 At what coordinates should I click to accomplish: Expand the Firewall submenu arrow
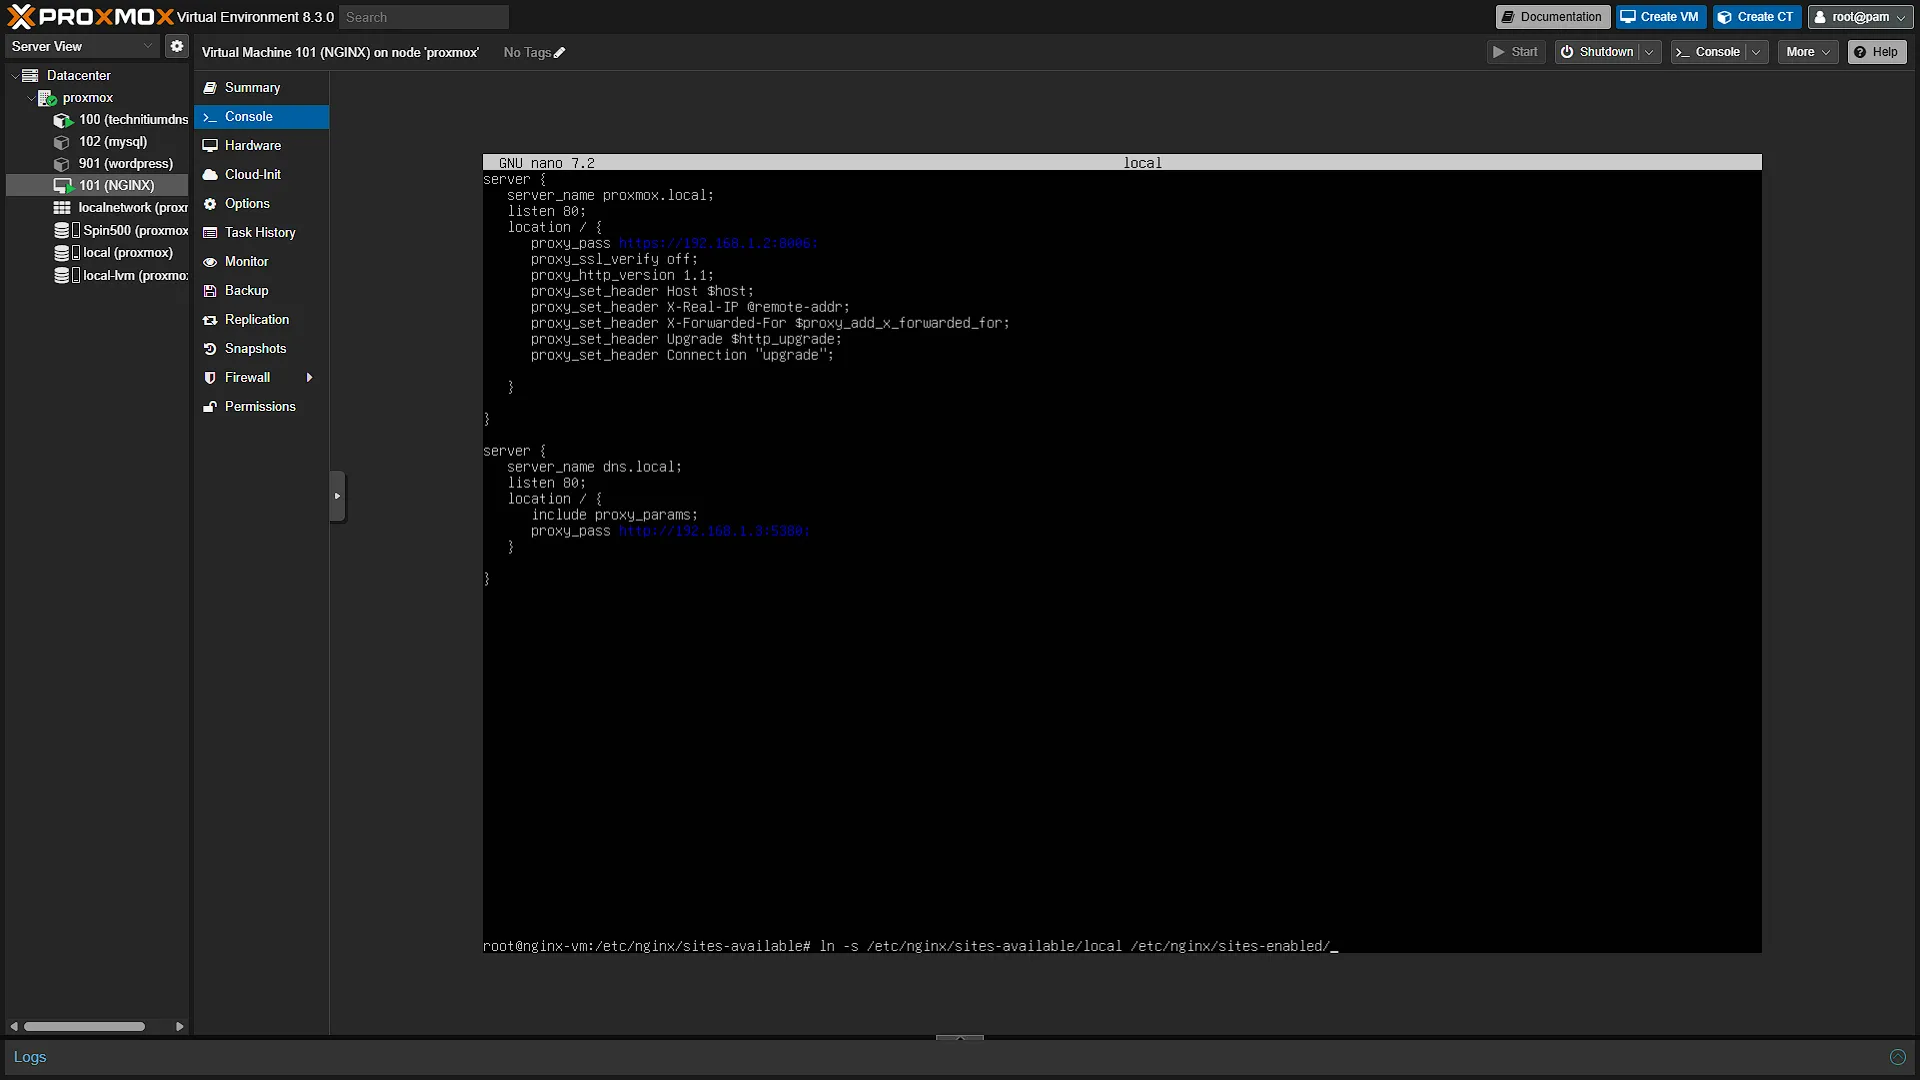(x=309, y=378)
